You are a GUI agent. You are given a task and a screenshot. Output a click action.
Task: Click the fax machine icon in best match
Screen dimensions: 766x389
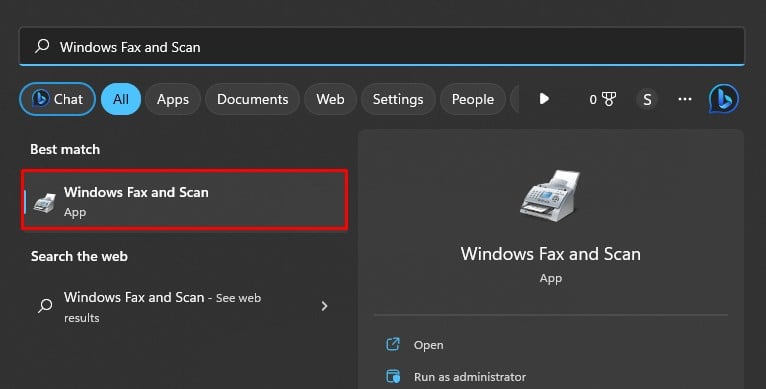point(44,202)
